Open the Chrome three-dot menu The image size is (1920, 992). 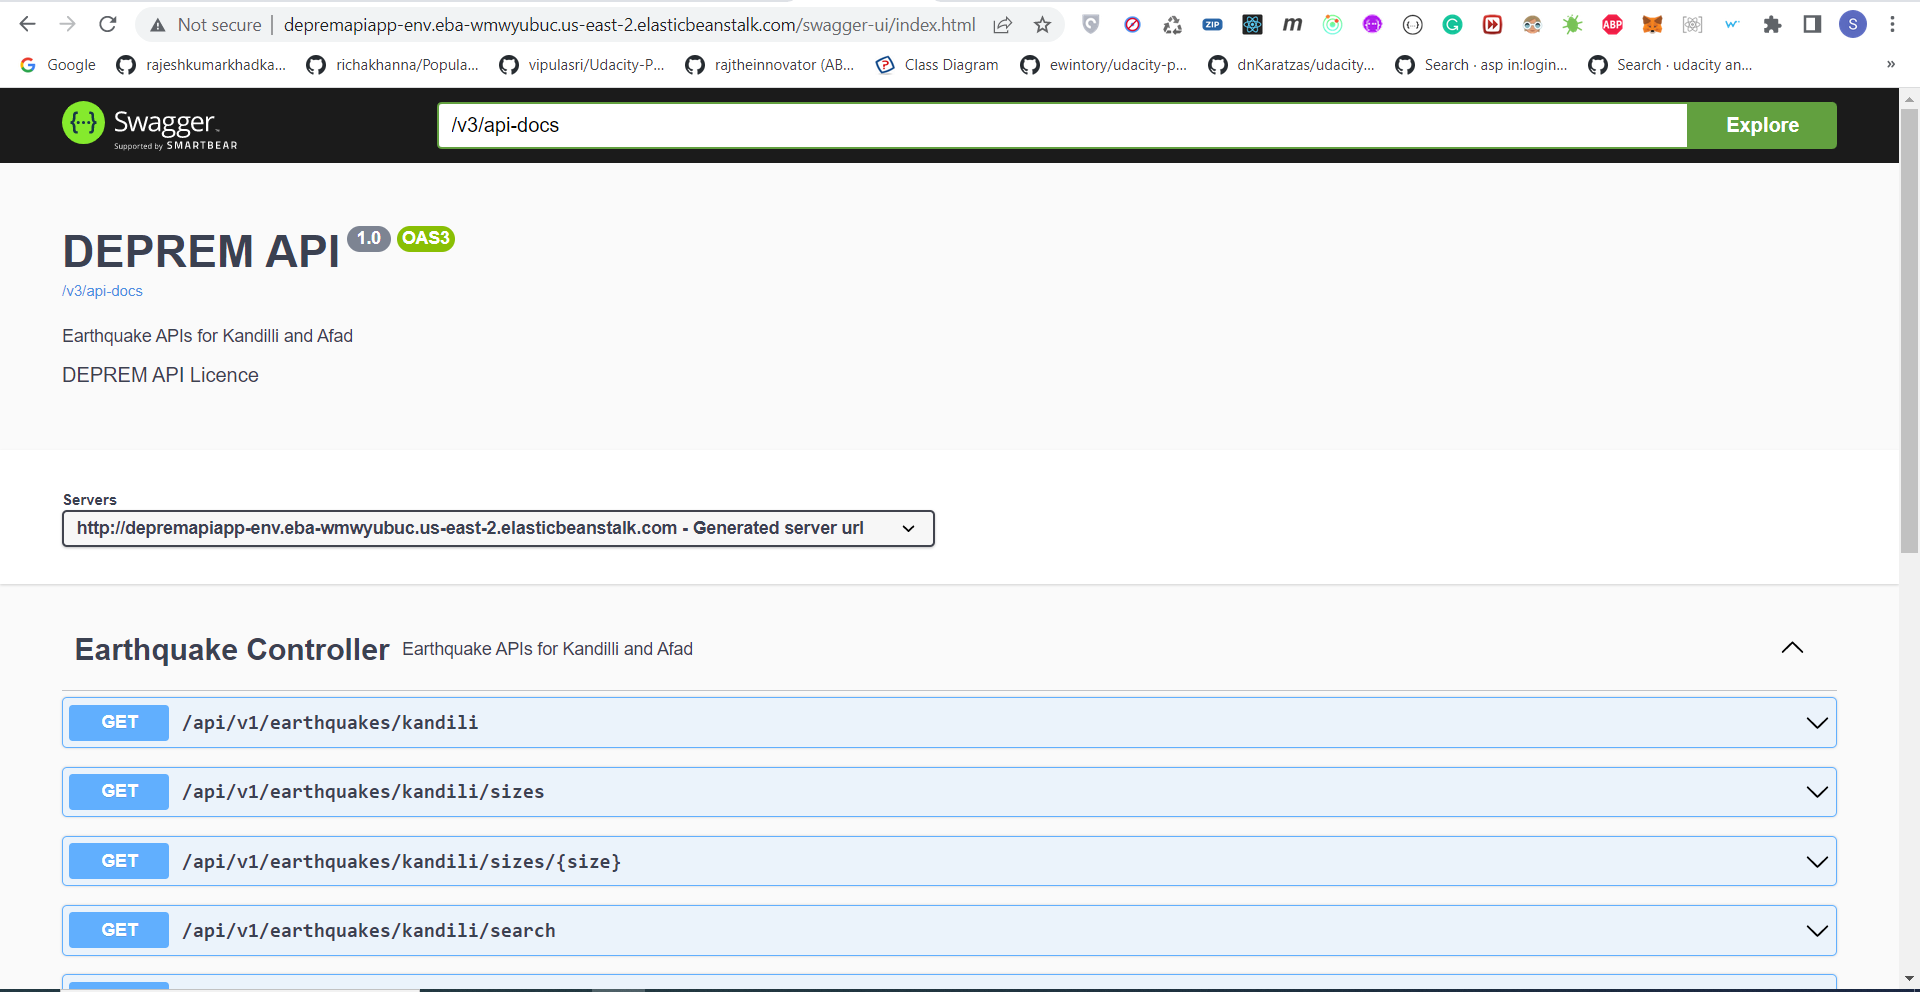pos(1892,24)
